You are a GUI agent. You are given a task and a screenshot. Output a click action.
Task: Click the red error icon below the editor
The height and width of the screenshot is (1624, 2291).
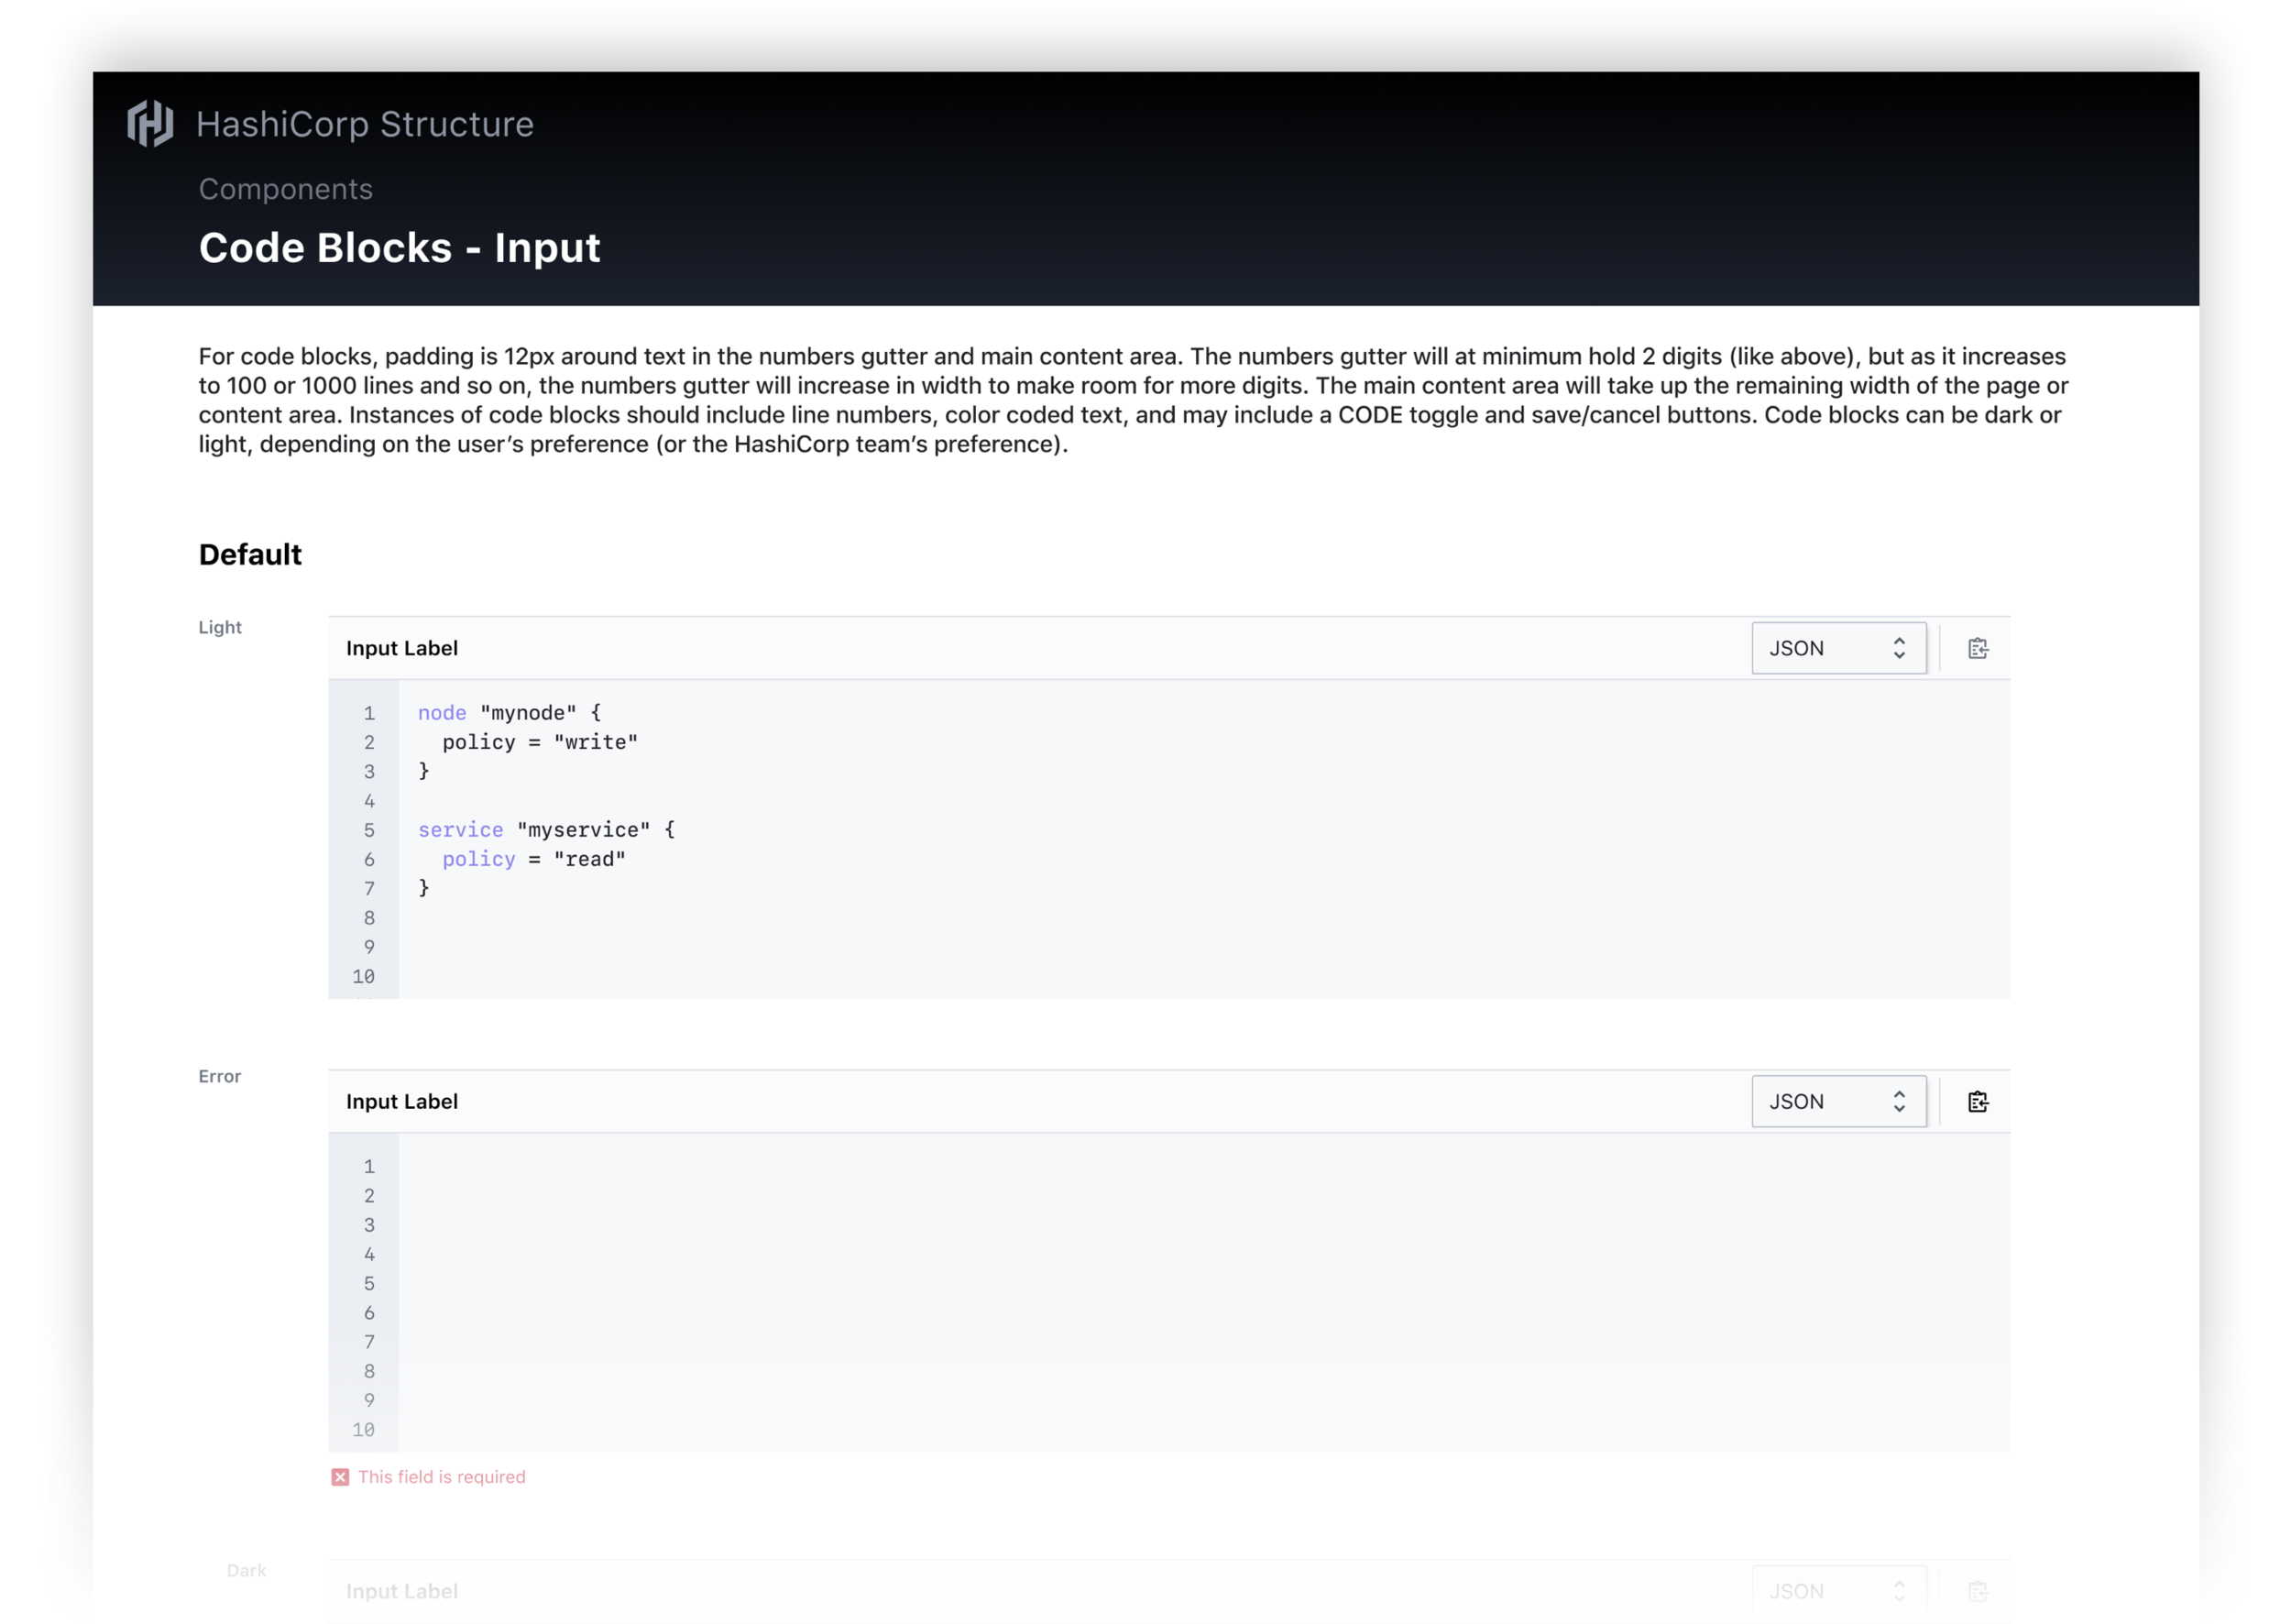340,1477
